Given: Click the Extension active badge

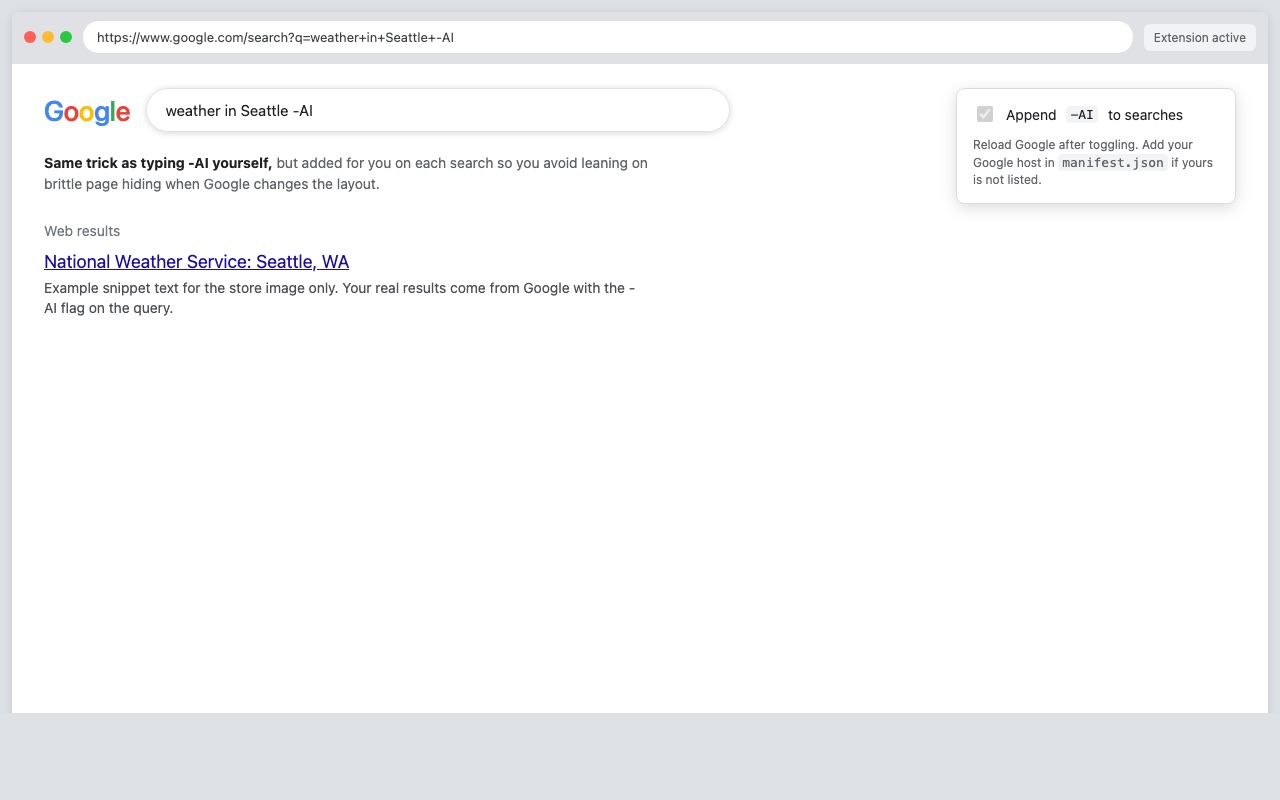Looking at the screenshot, I should point(1199,37).
